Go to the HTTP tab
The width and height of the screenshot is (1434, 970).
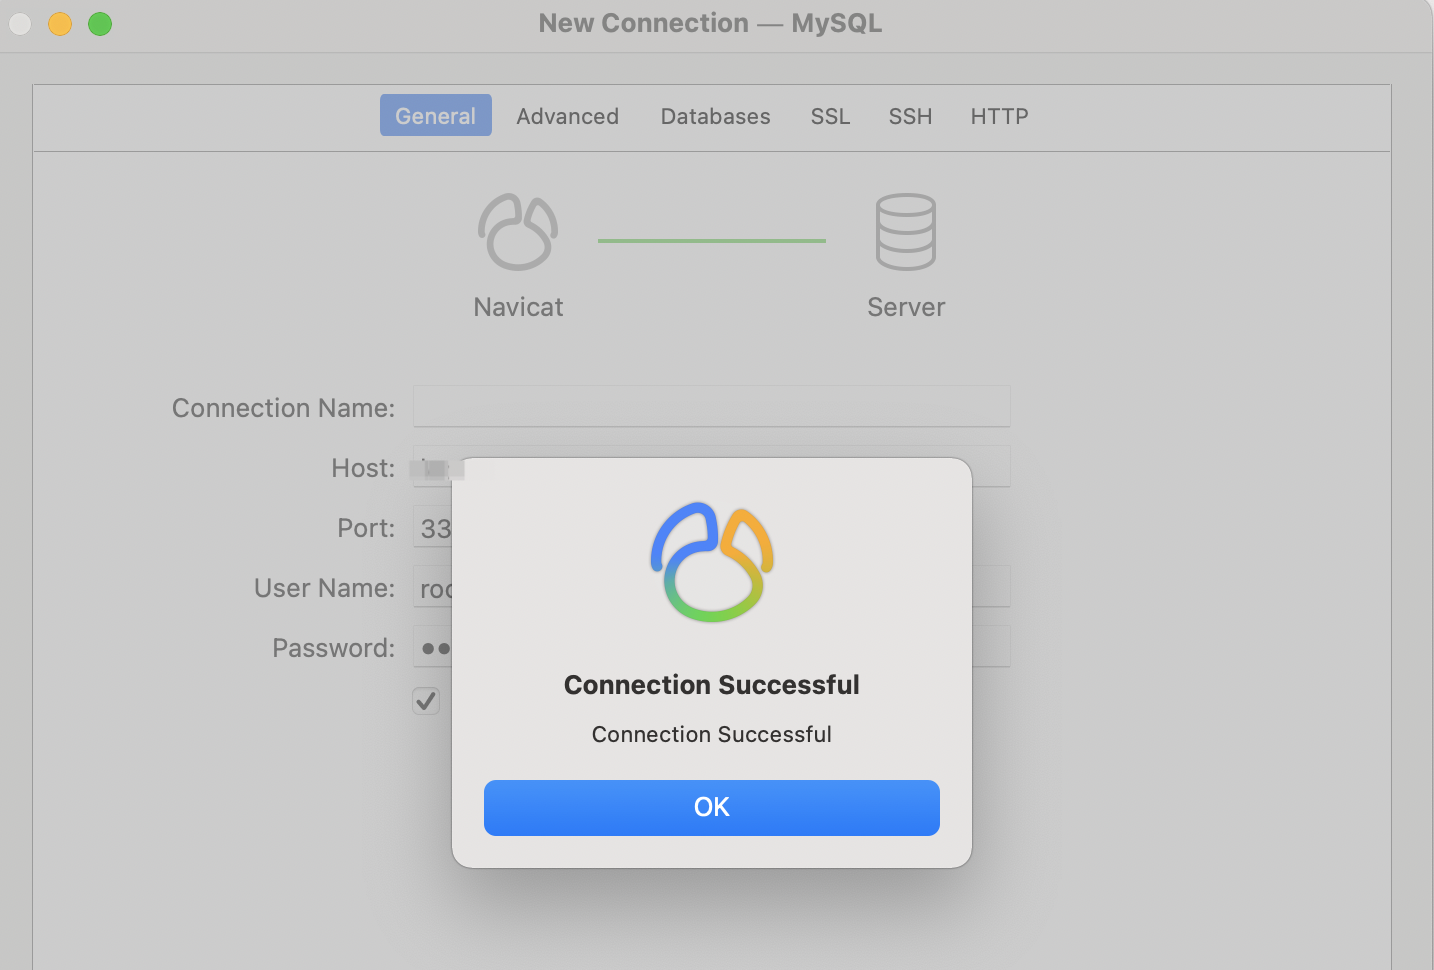click(999, 116)
